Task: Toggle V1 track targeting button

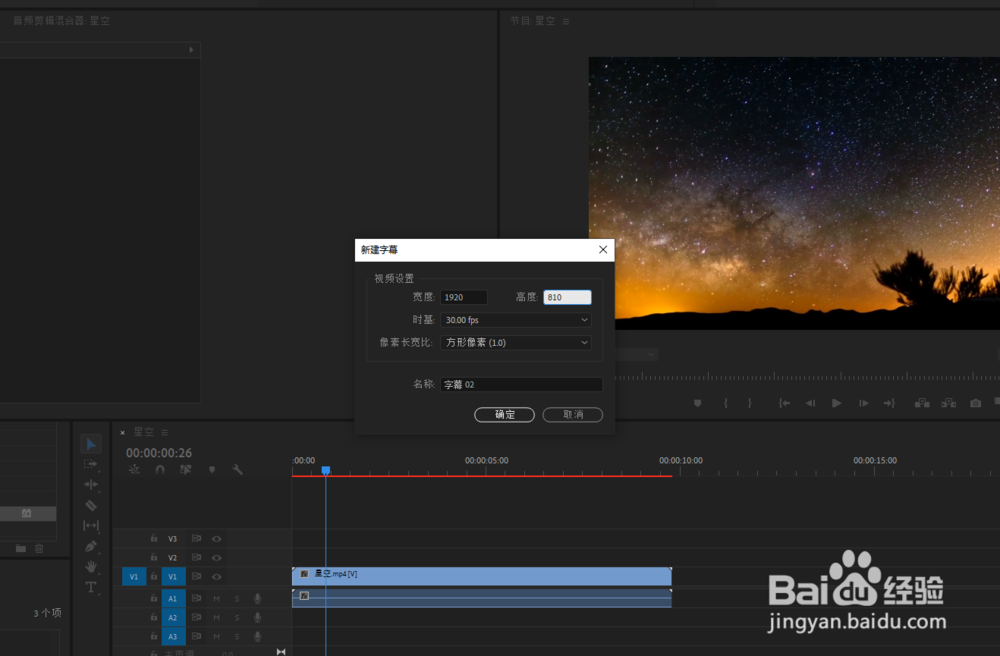Action: (x=173, y=577)
